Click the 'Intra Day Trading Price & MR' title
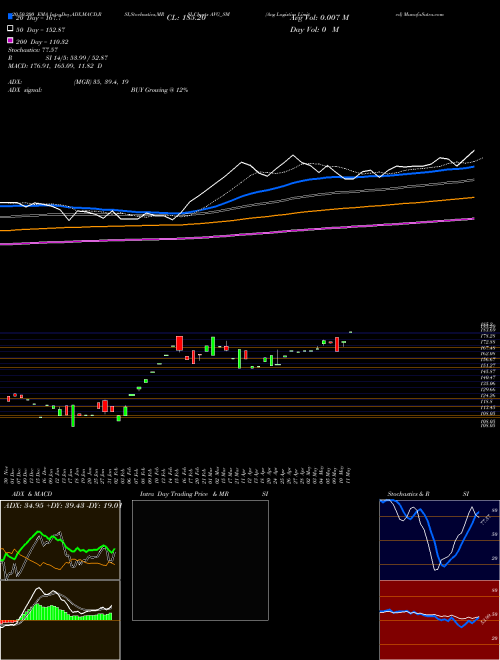The image size is (500, 660). pyautogui.click(x=184, y=494)
